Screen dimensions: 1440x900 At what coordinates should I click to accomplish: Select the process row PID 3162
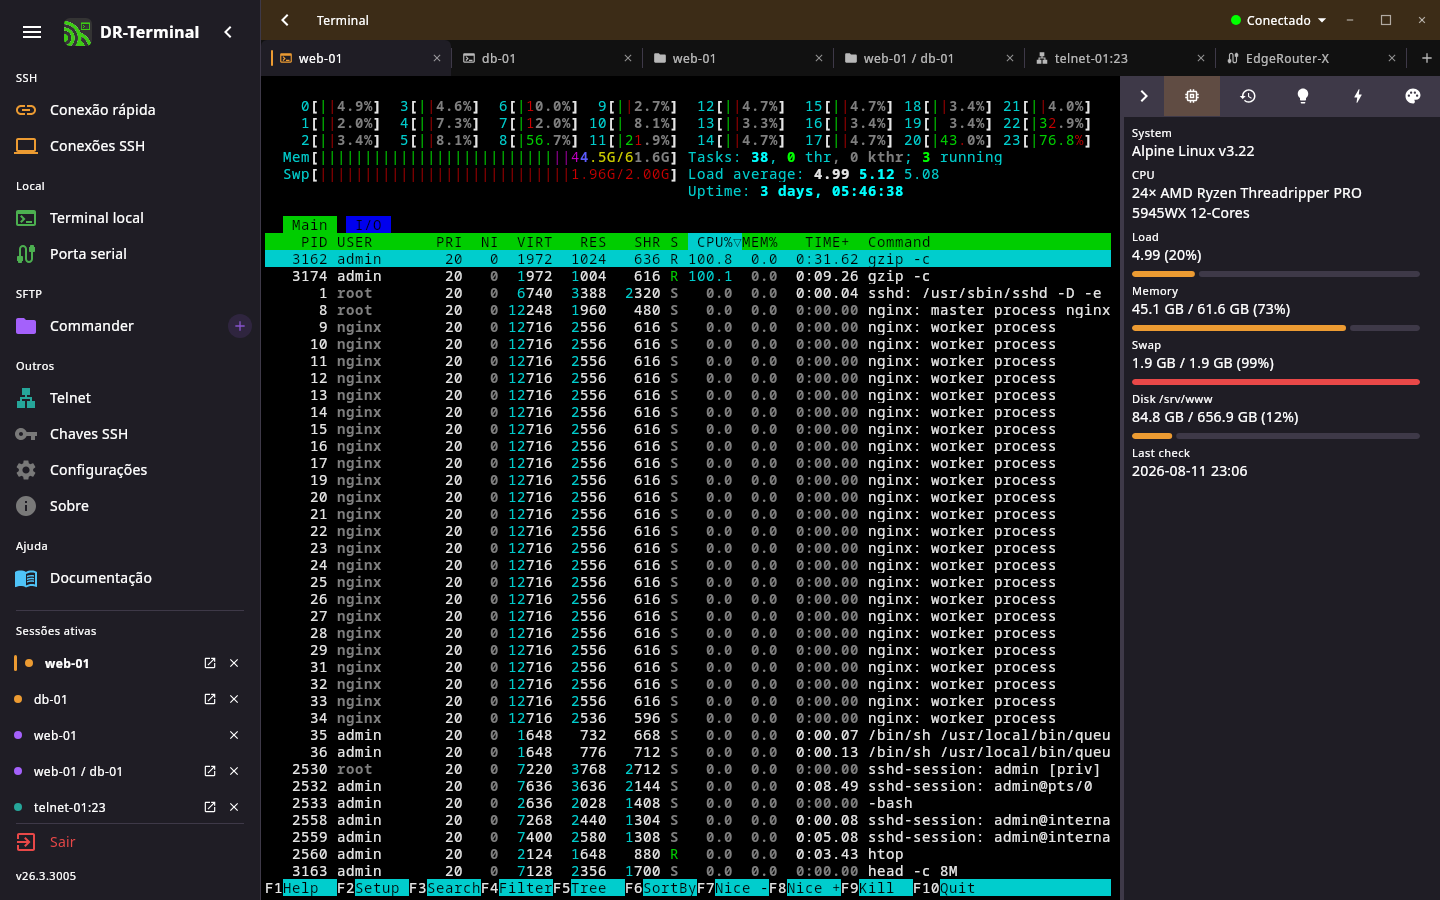(x=688, y=259)
